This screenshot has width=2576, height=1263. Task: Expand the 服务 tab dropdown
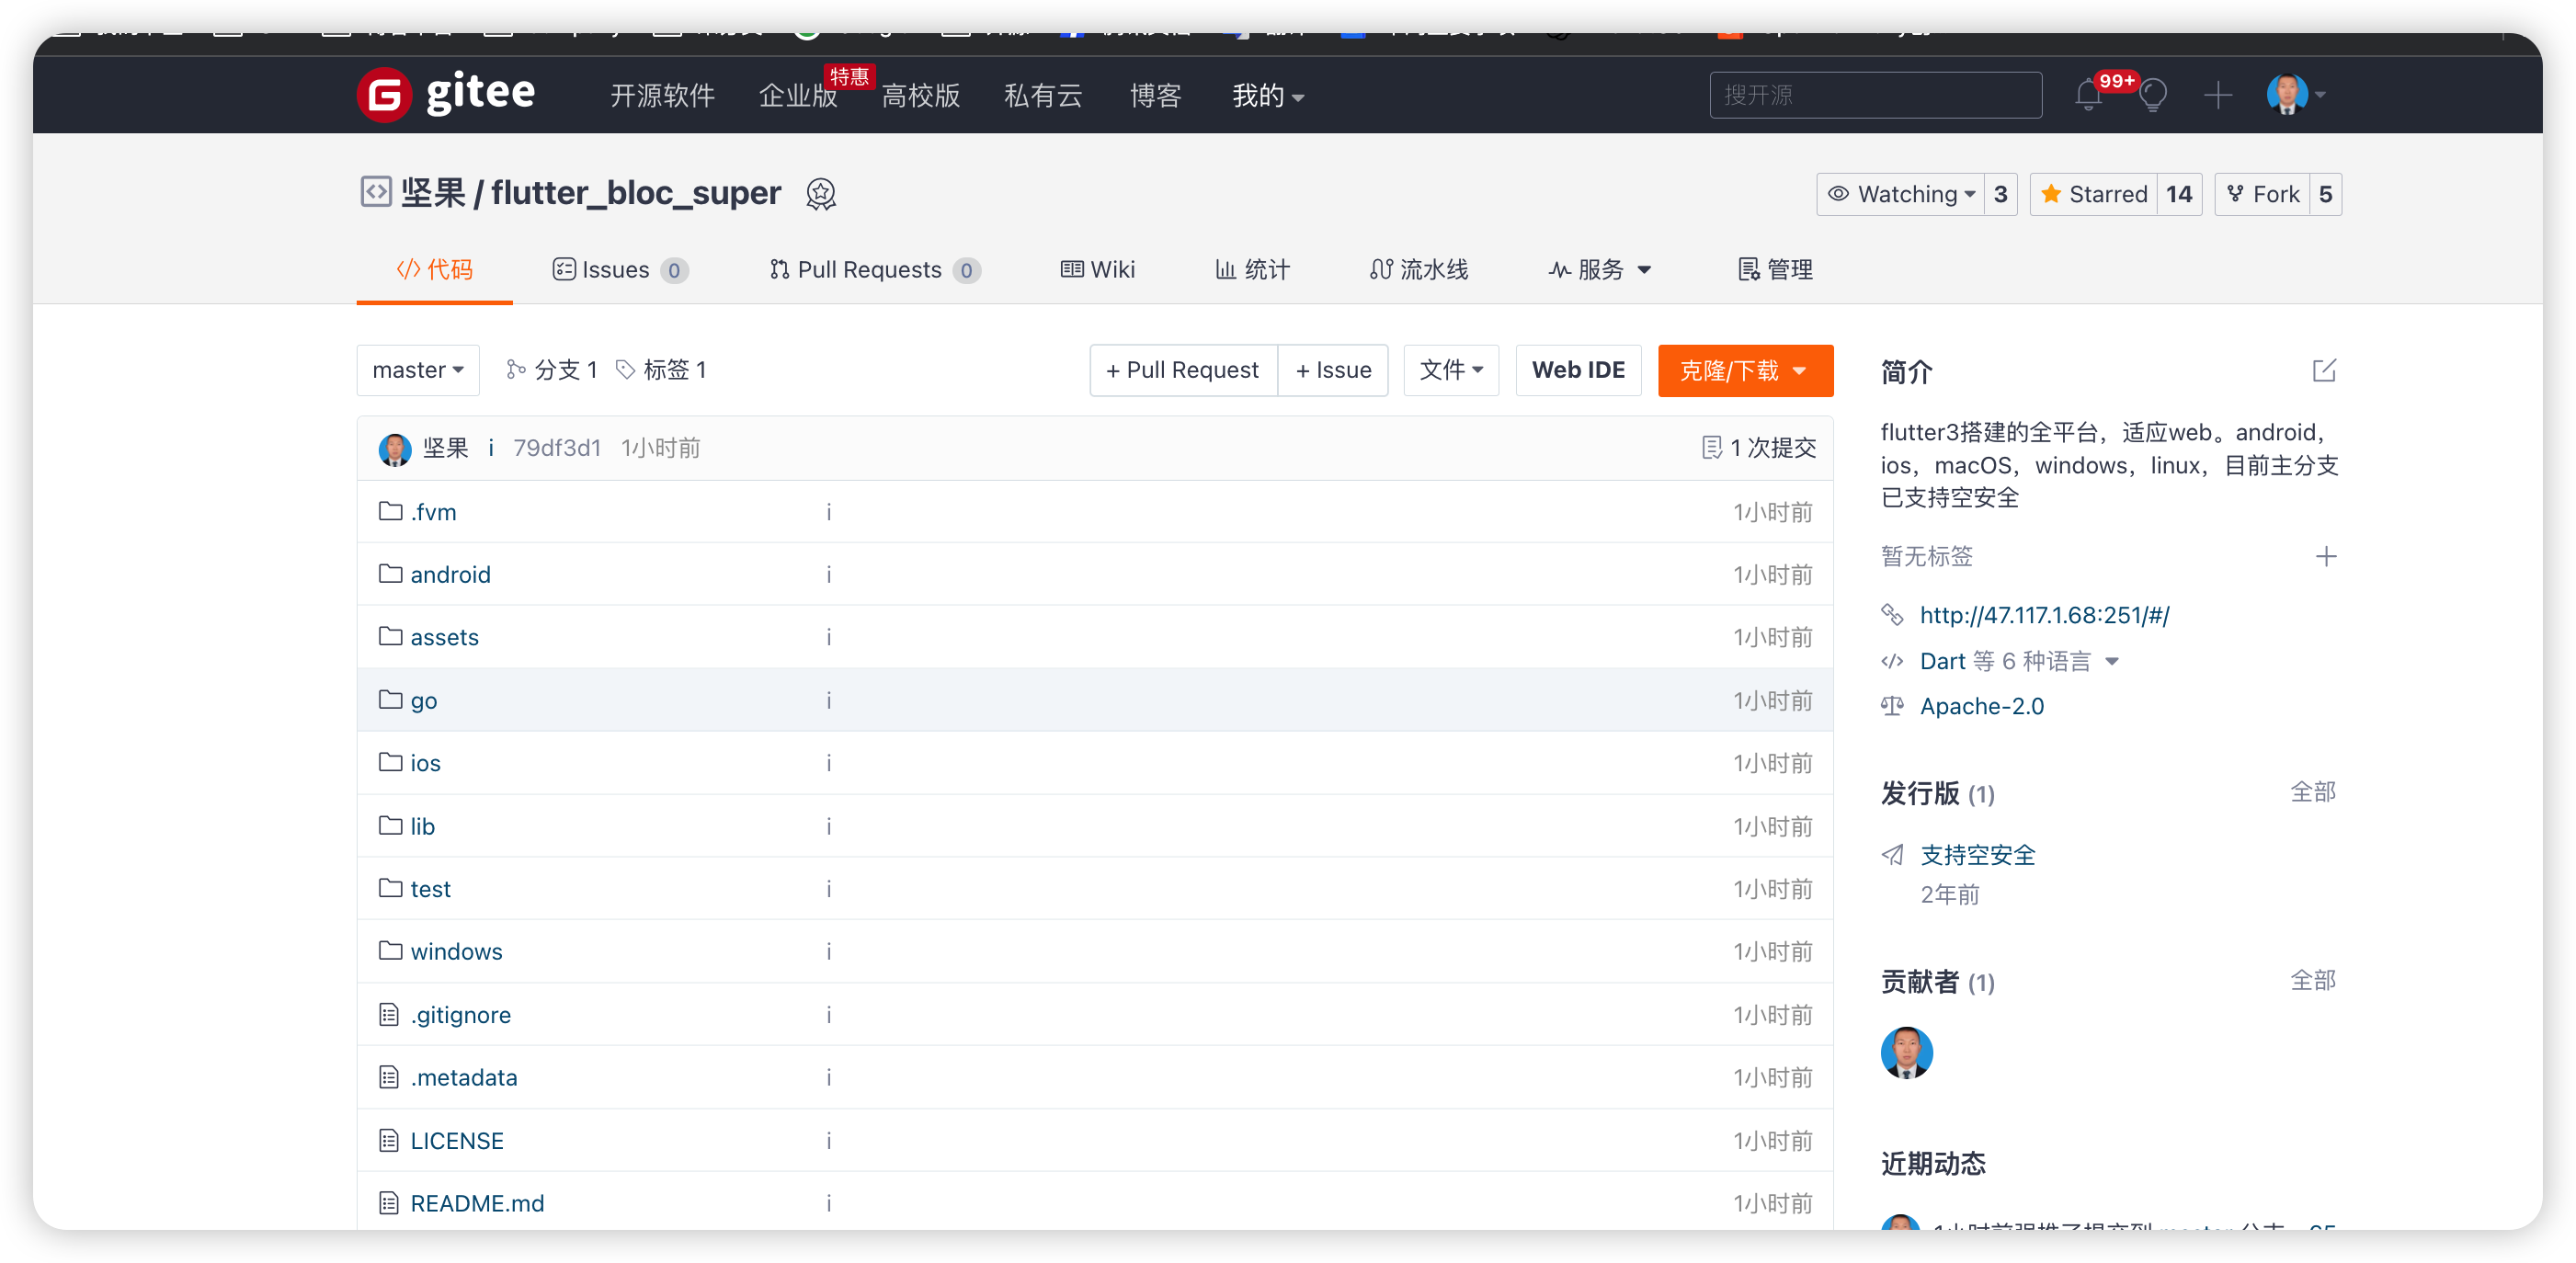coord(1600,270)
